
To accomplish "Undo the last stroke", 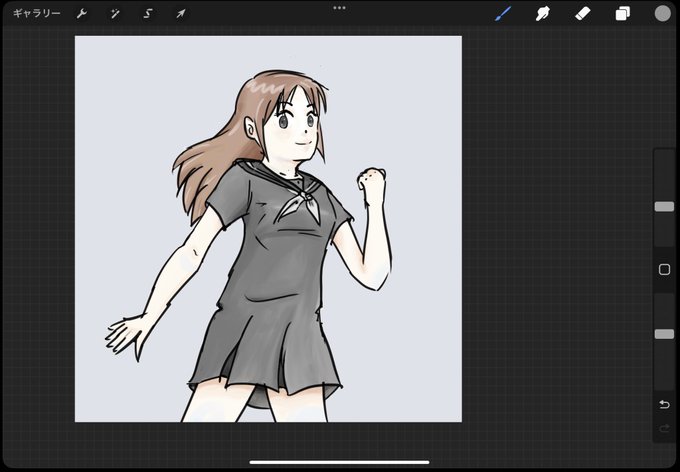I will click(x=664, y=404).
